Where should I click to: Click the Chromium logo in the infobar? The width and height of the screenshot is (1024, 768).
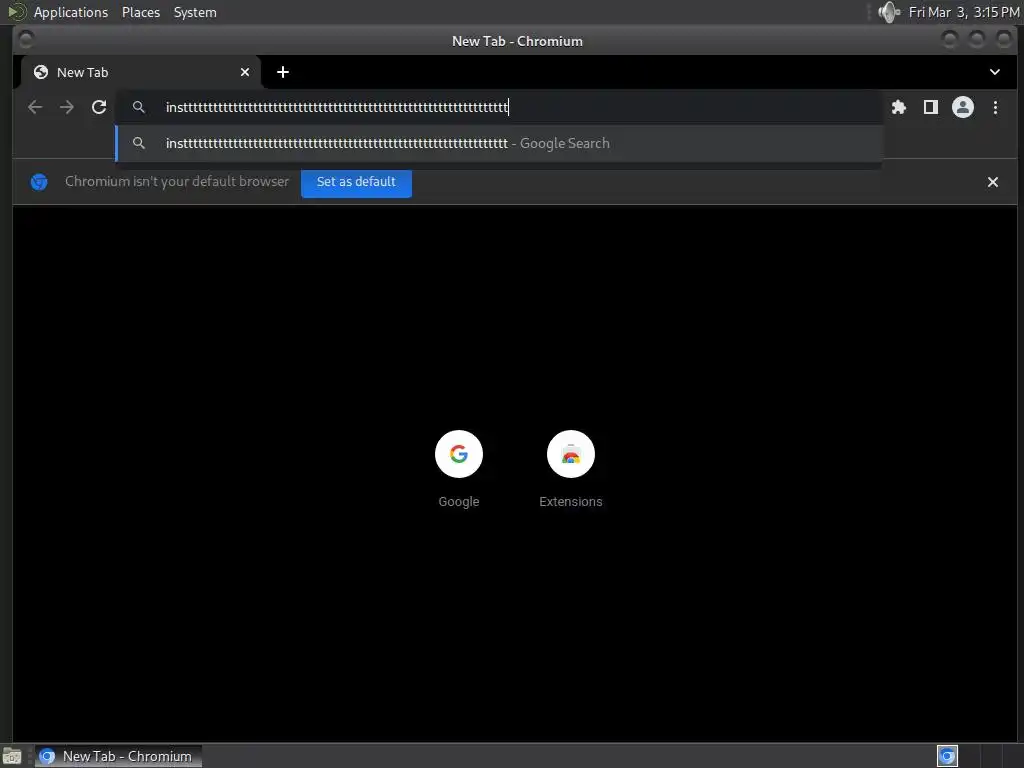[x=39, y=182]
